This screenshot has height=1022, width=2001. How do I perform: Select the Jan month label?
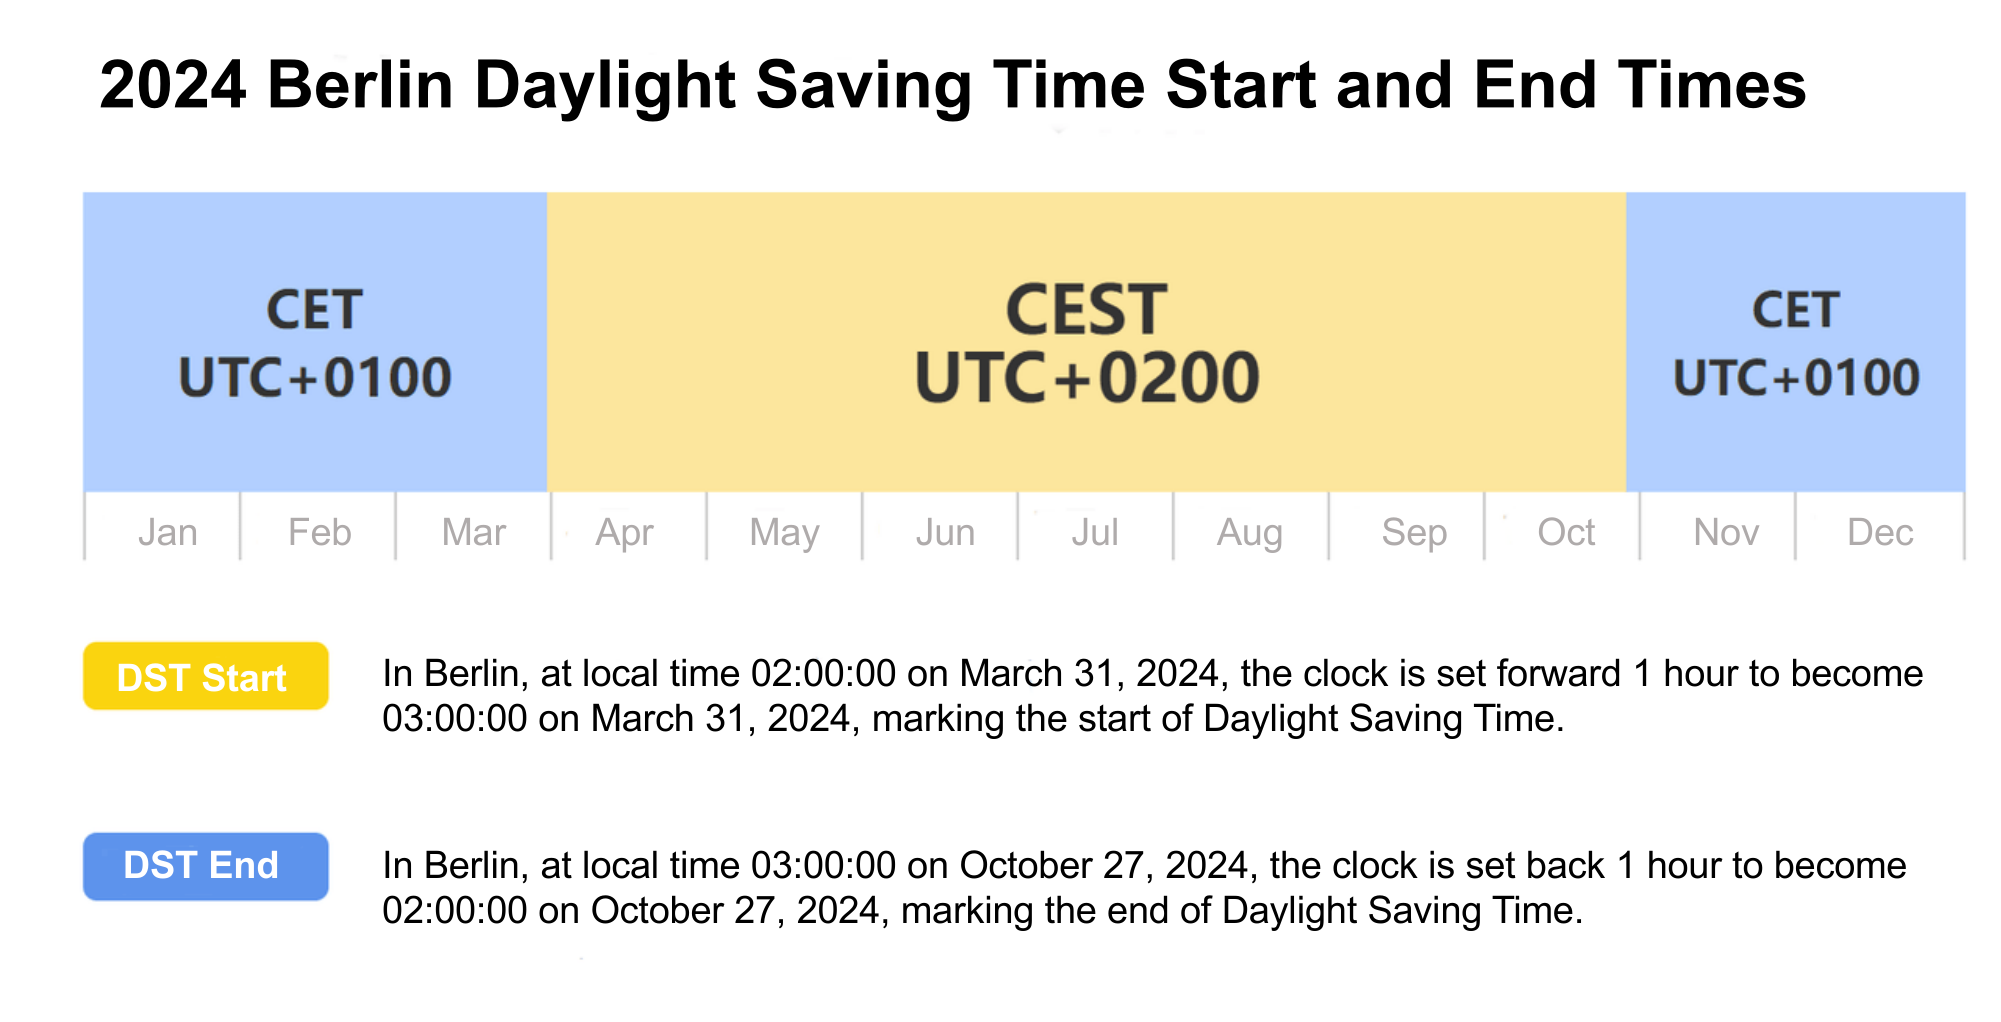coord(167,532)
